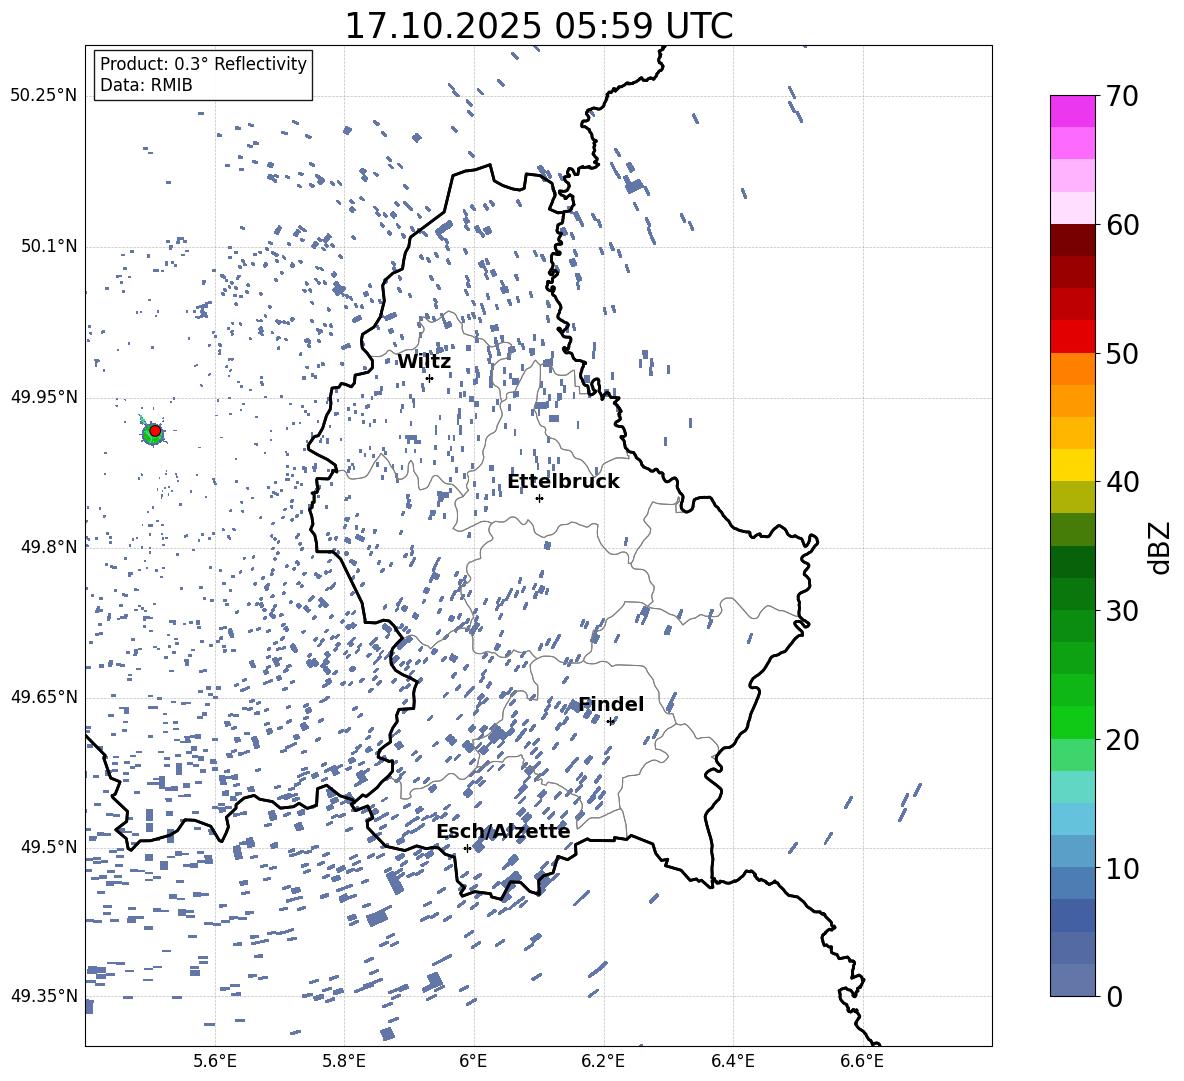Click the 10 colorbar tick label
Viewport: 1184px width, 1081px height.
1123,868
